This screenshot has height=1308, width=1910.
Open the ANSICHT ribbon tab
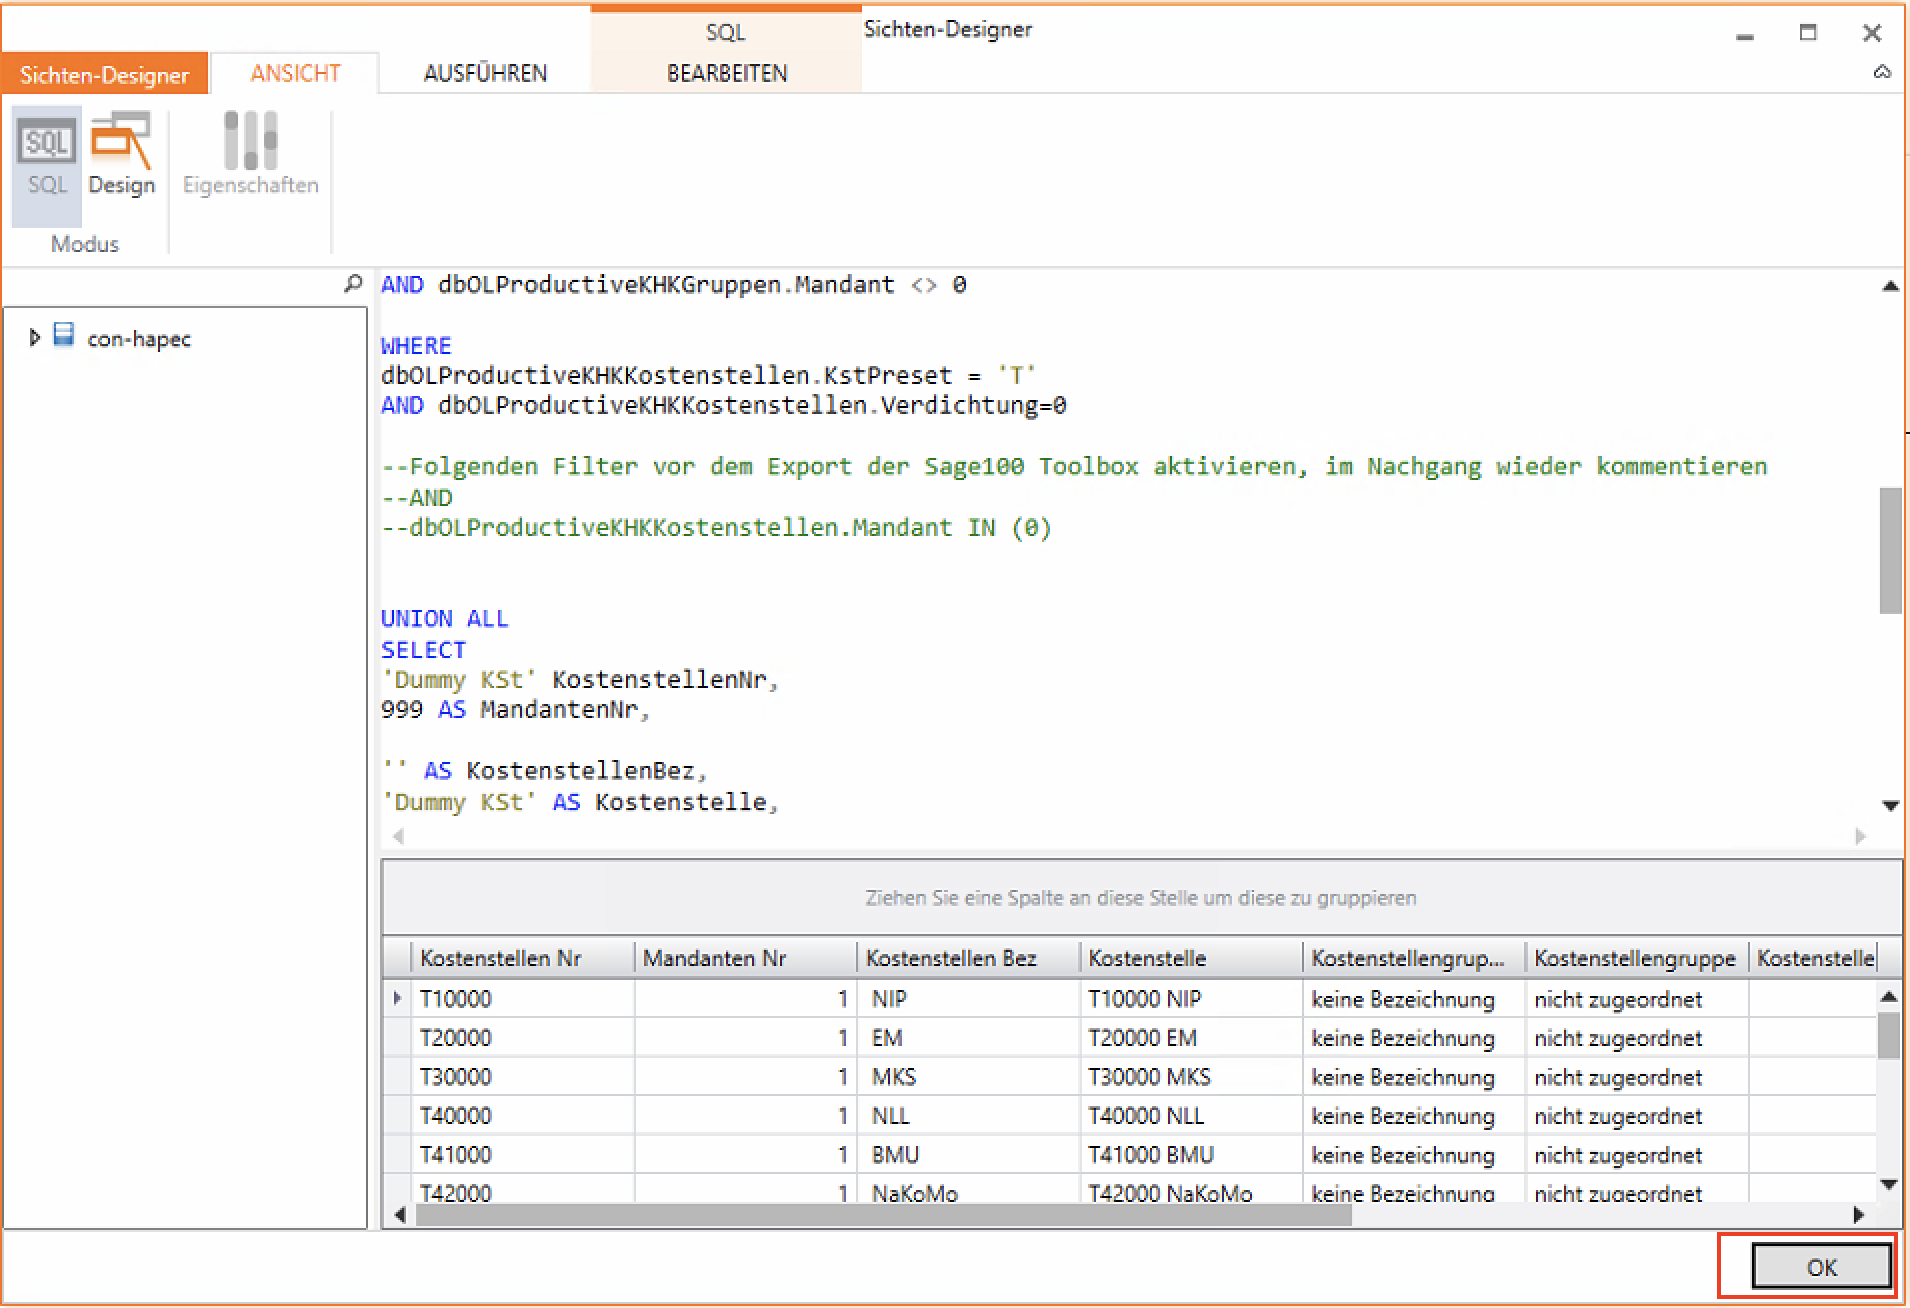click(x=295, y=74)
